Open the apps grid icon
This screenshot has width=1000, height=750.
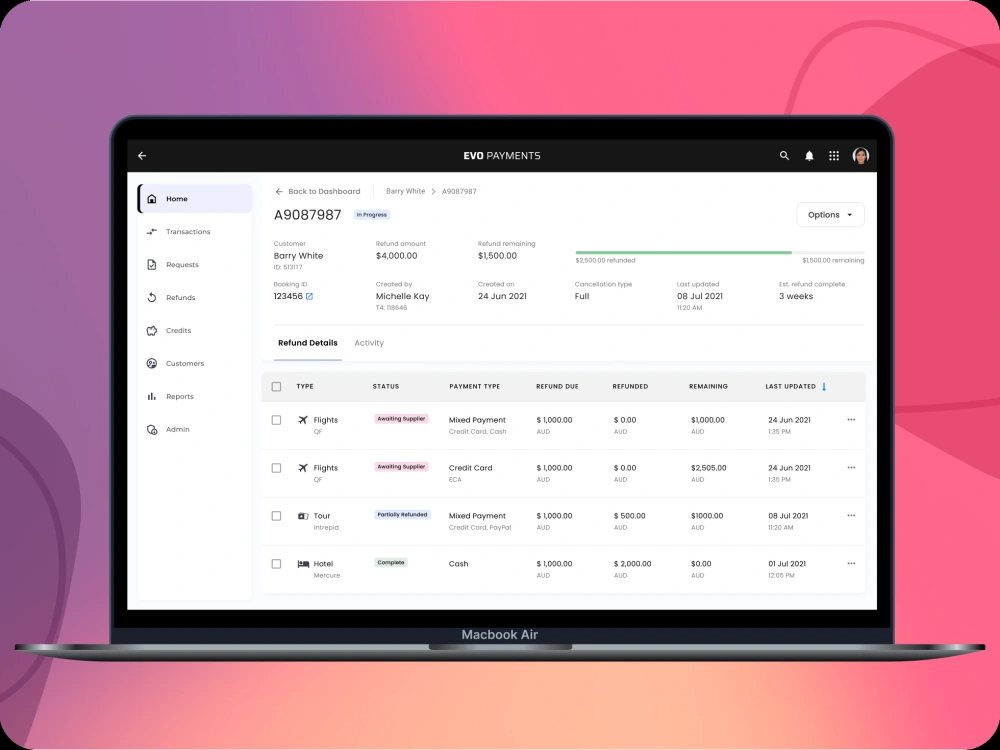coord(834,156)
